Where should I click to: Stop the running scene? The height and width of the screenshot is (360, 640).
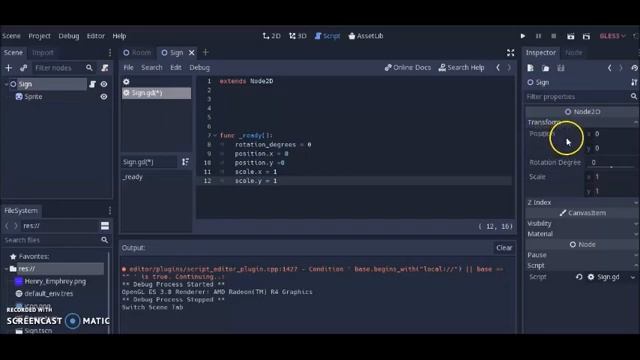[553, 36]
